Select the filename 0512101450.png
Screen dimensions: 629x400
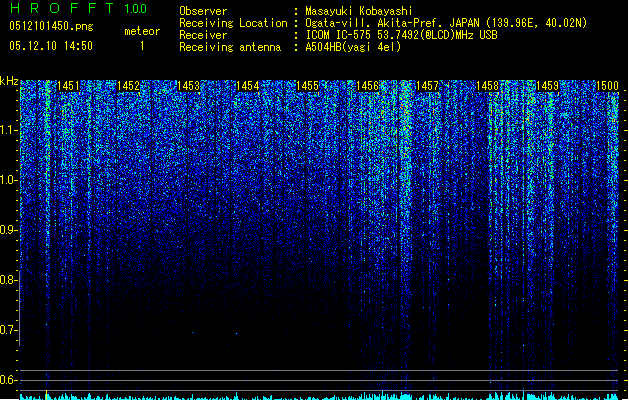[x=51, y=27]
